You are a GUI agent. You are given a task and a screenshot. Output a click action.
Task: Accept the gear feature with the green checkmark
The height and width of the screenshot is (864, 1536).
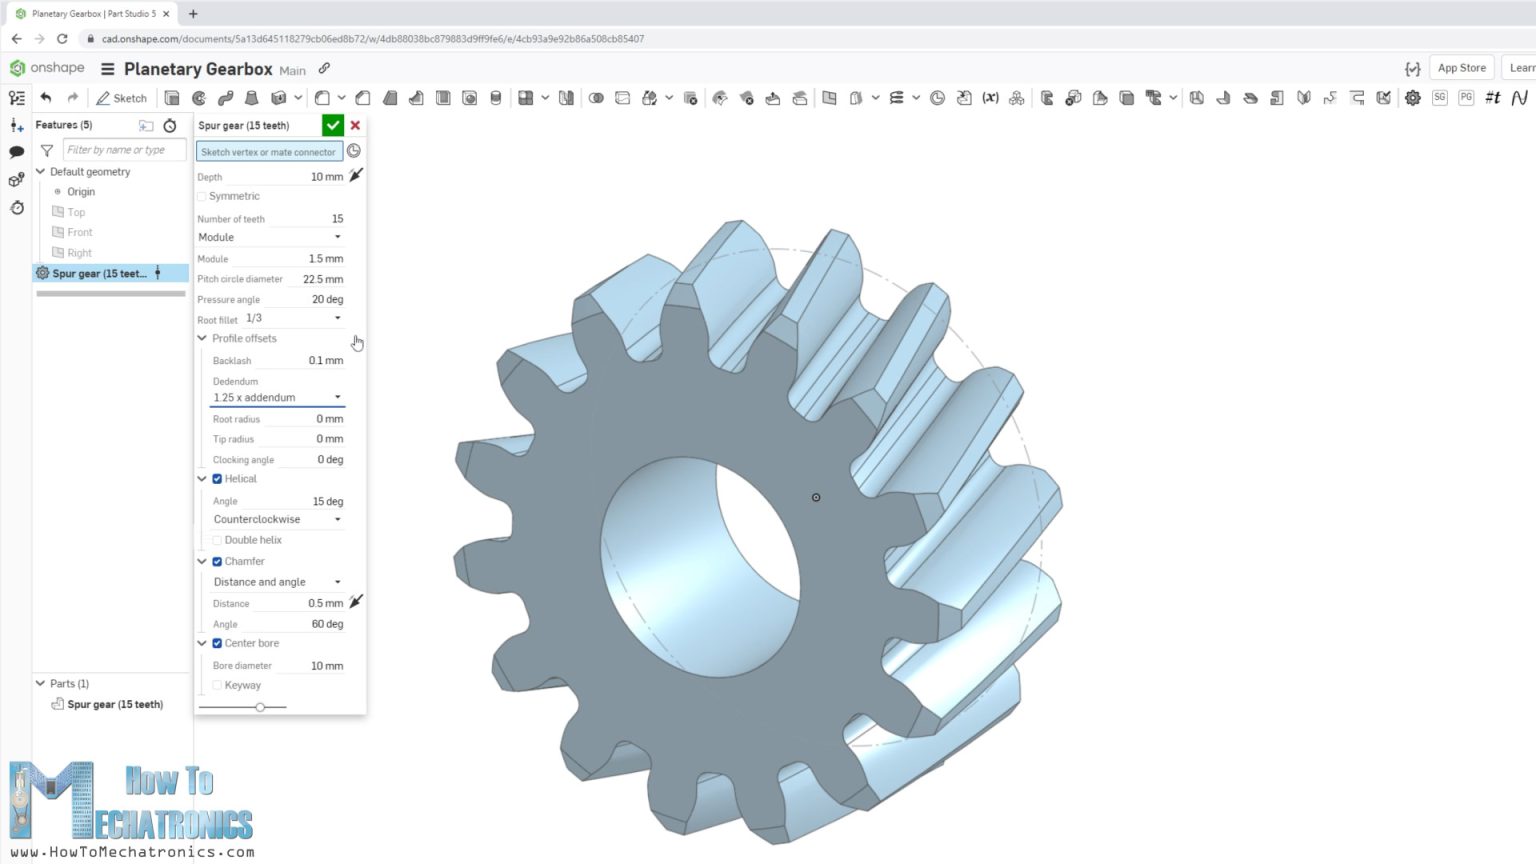click(x=333, y=125)
